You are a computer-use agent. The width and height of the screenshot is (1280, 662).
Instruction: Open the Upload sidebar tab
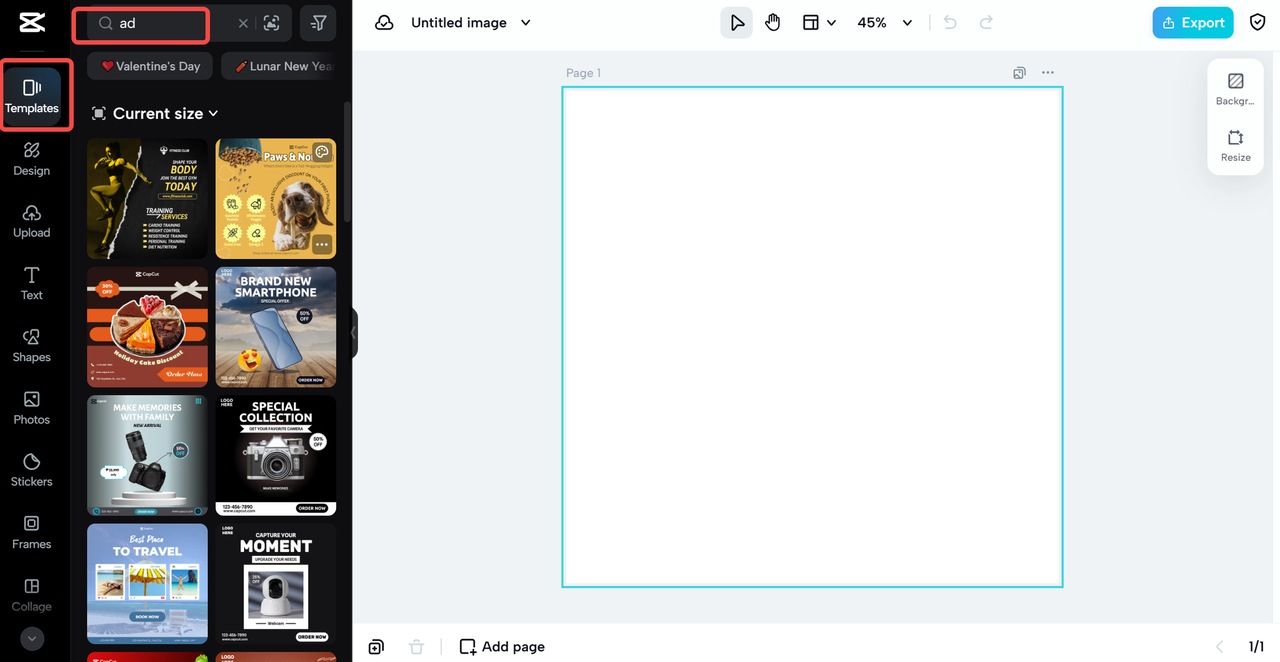[x=32, y=221]
